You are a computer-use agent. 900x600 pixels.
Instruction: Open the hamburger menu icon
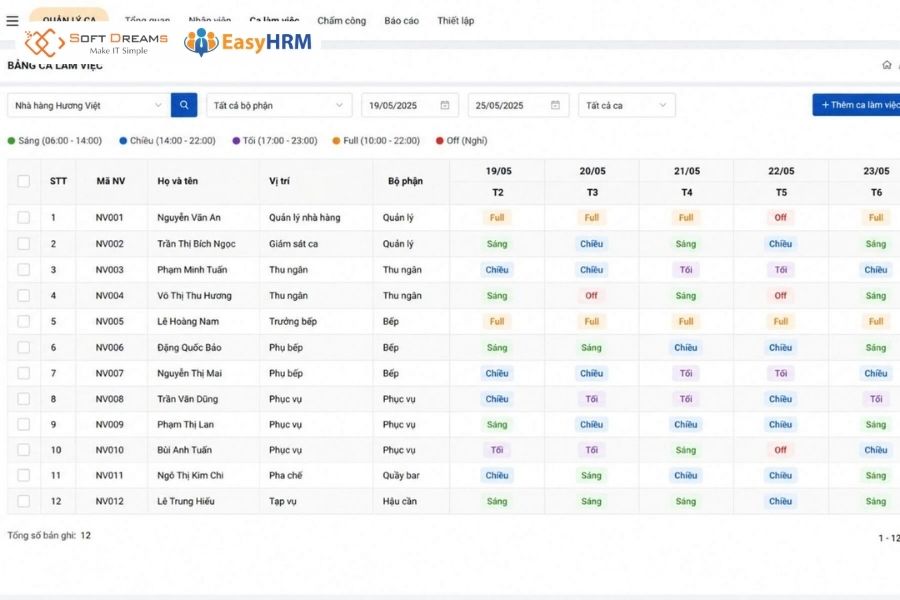click(x=12, y=21)
